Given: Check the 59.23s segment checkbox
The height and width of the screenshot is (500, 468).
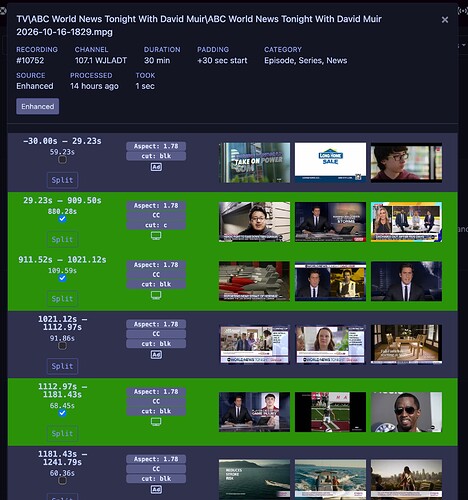Looking at the screenshot, I should (62, 160).
